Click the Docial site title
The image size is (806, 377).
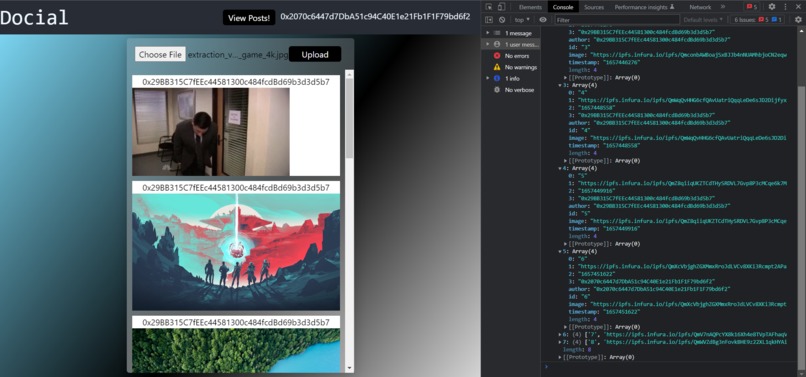point(34,17)
